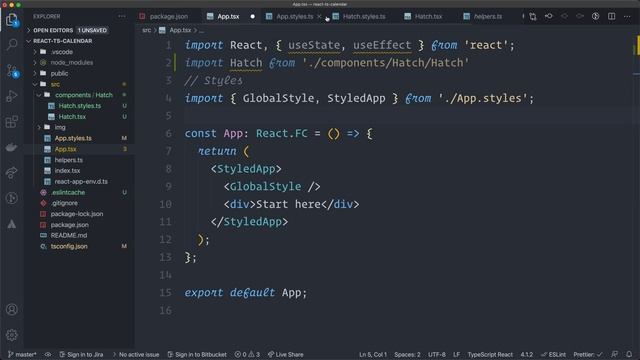Open the Manage gear icon

point(11,335)
